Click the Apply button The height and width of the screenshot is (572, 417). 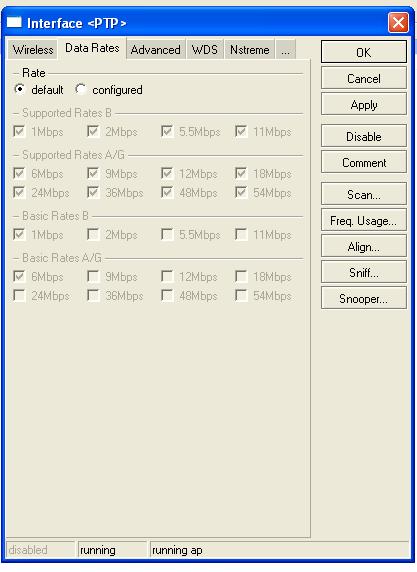[364, 104]
